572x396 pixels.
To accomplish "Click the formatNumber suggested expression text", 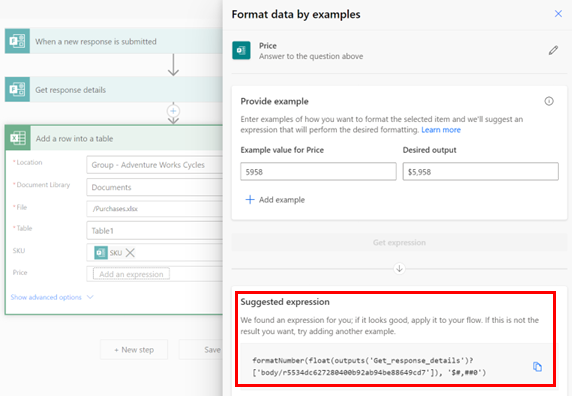I will pos(369,366).
